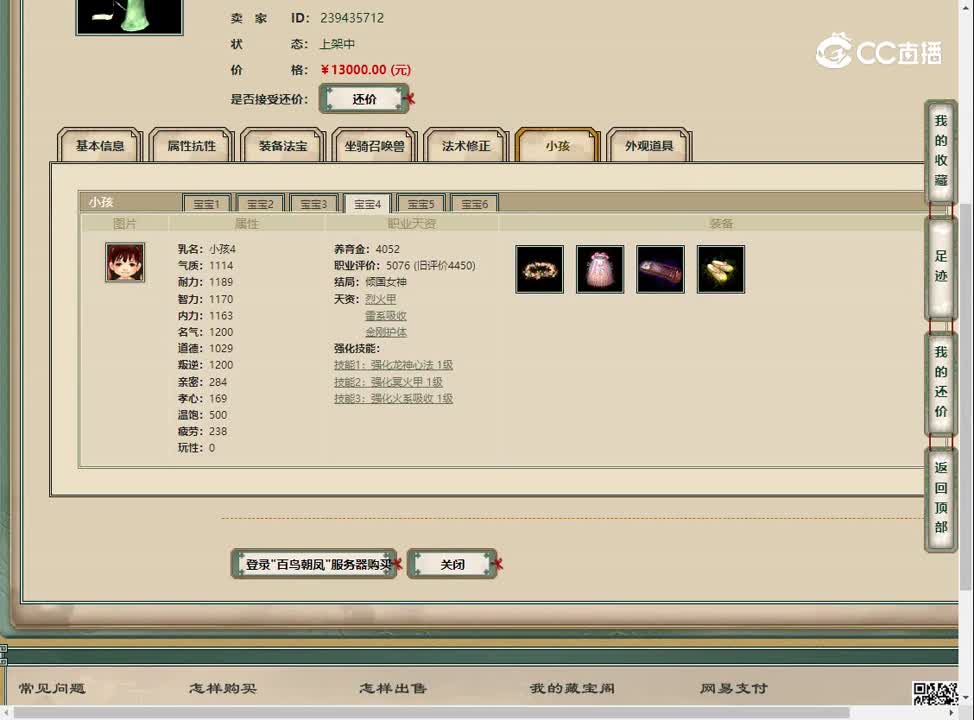Click the yellow shoes equipment icon
Viewport: 974px width, 720px height.
tap(721, 270)
